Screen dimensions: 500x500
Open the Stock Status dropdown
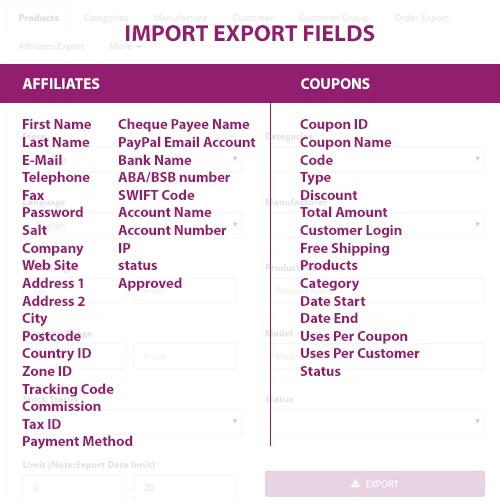[x=132, y=422]
